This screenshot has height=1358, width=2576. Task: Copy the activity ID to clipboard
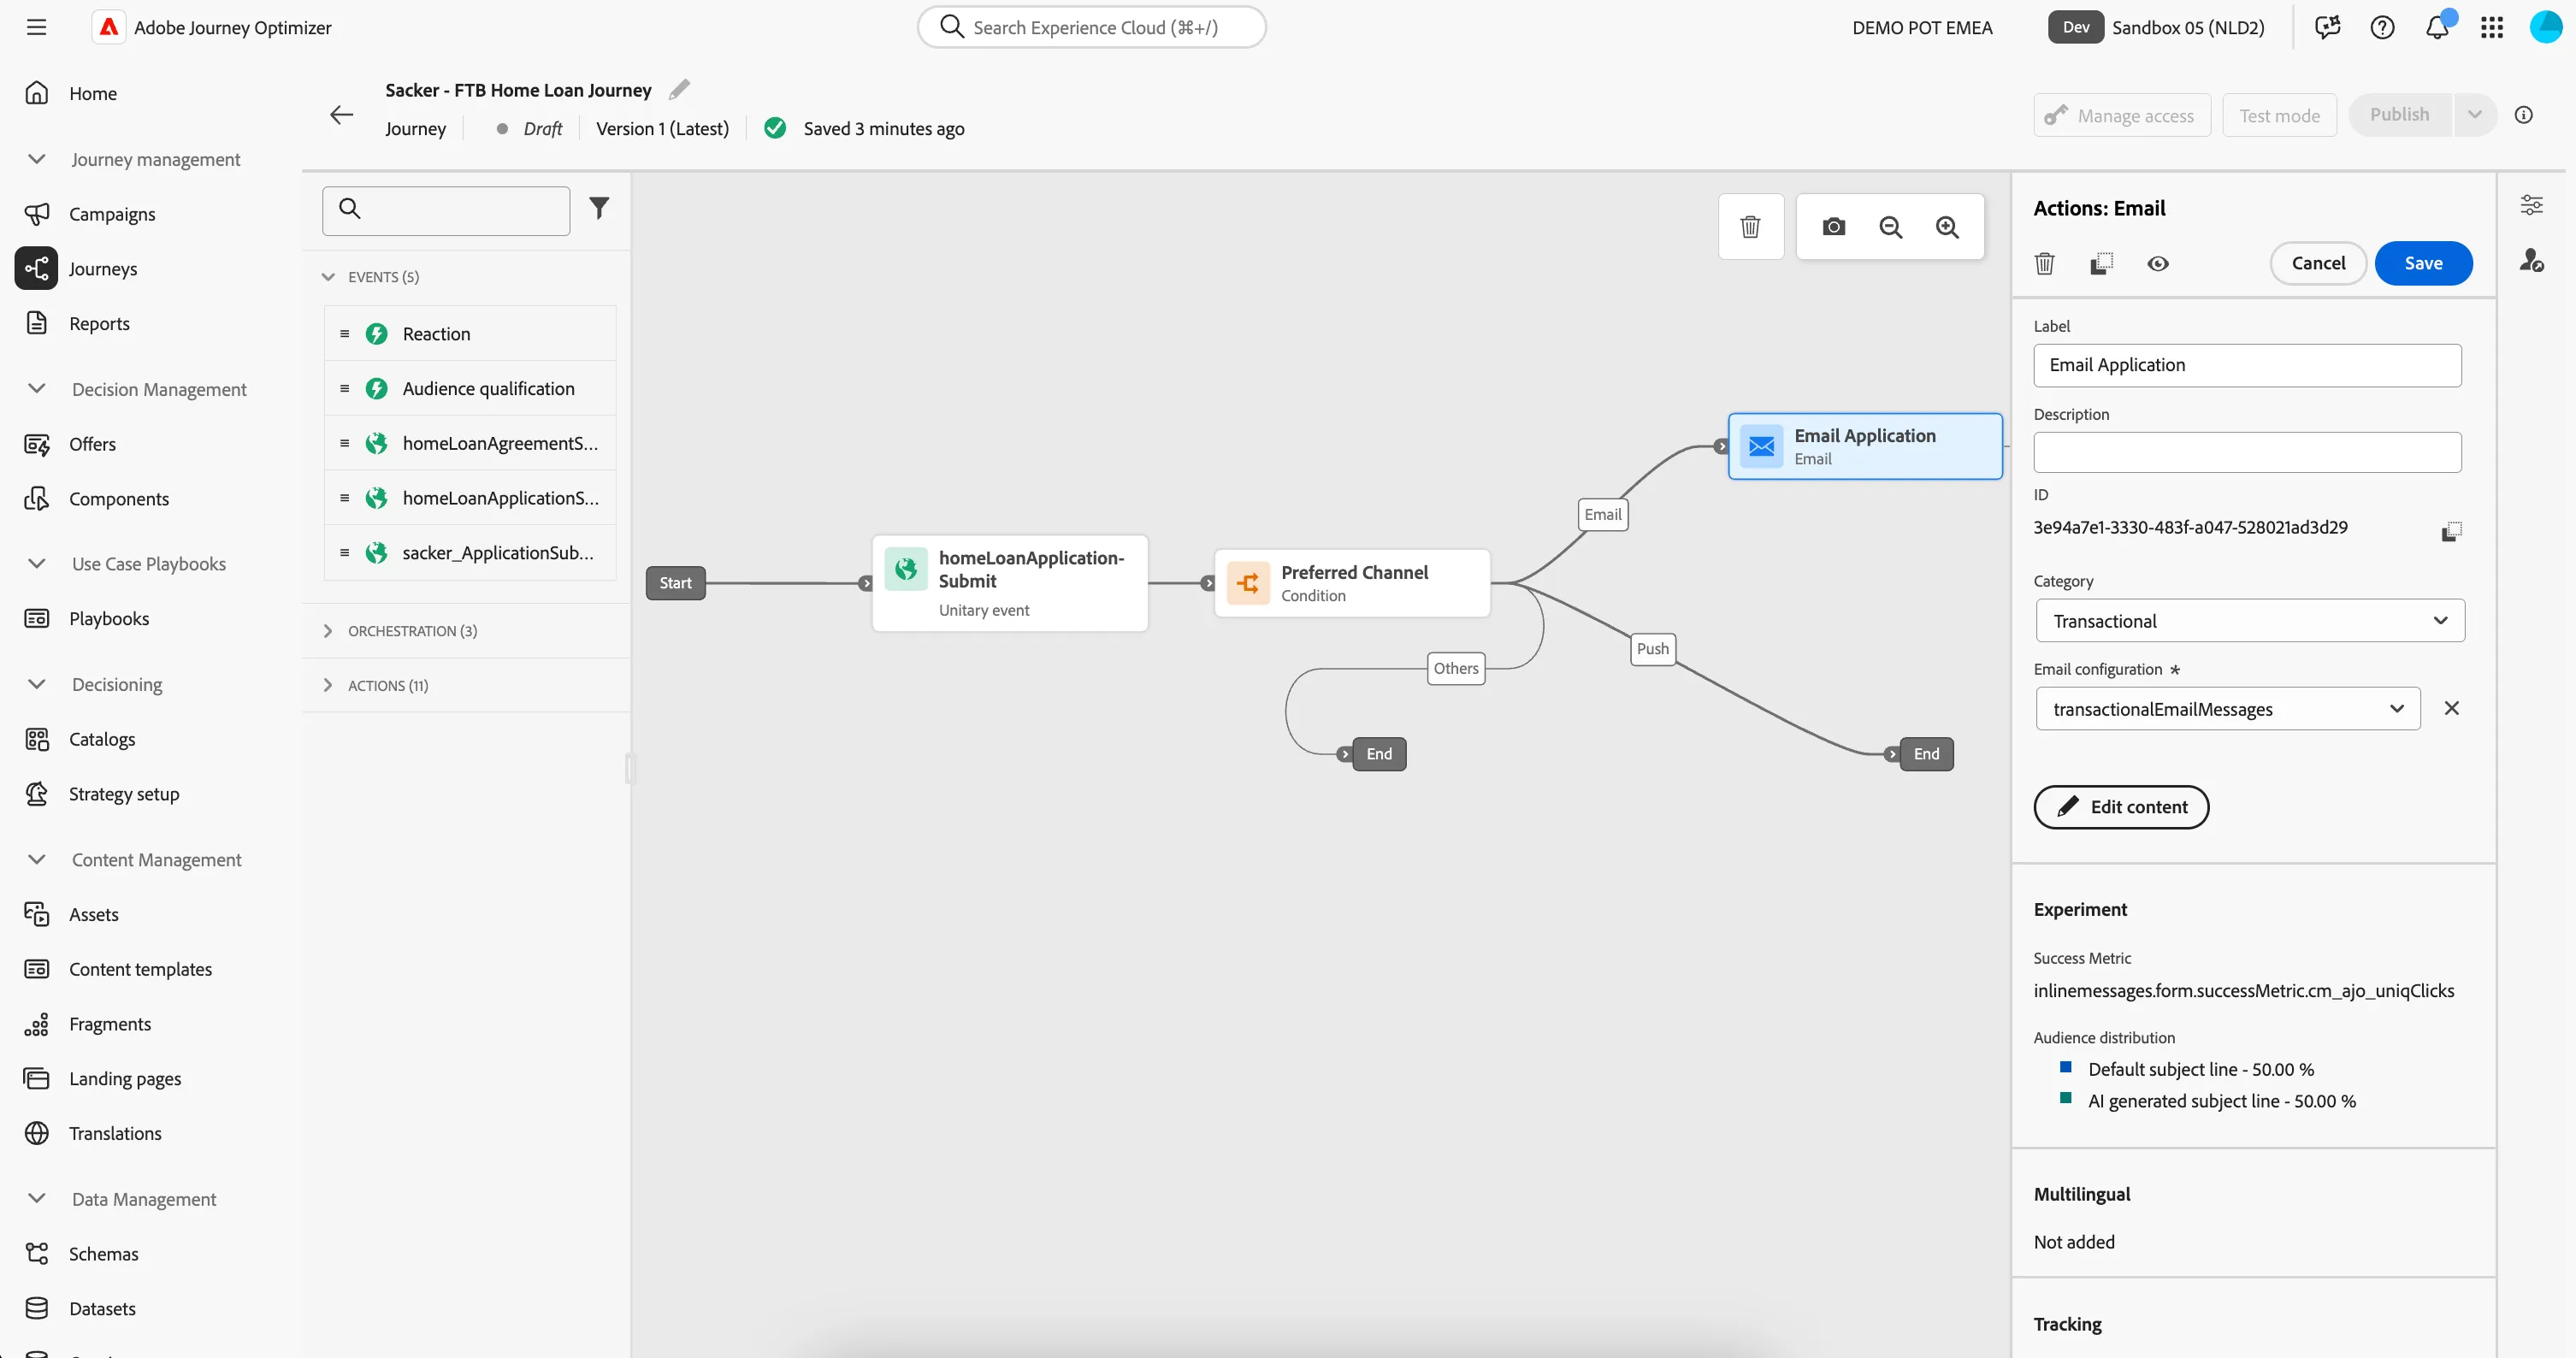pyautogui.click(x=2451, y=531)
